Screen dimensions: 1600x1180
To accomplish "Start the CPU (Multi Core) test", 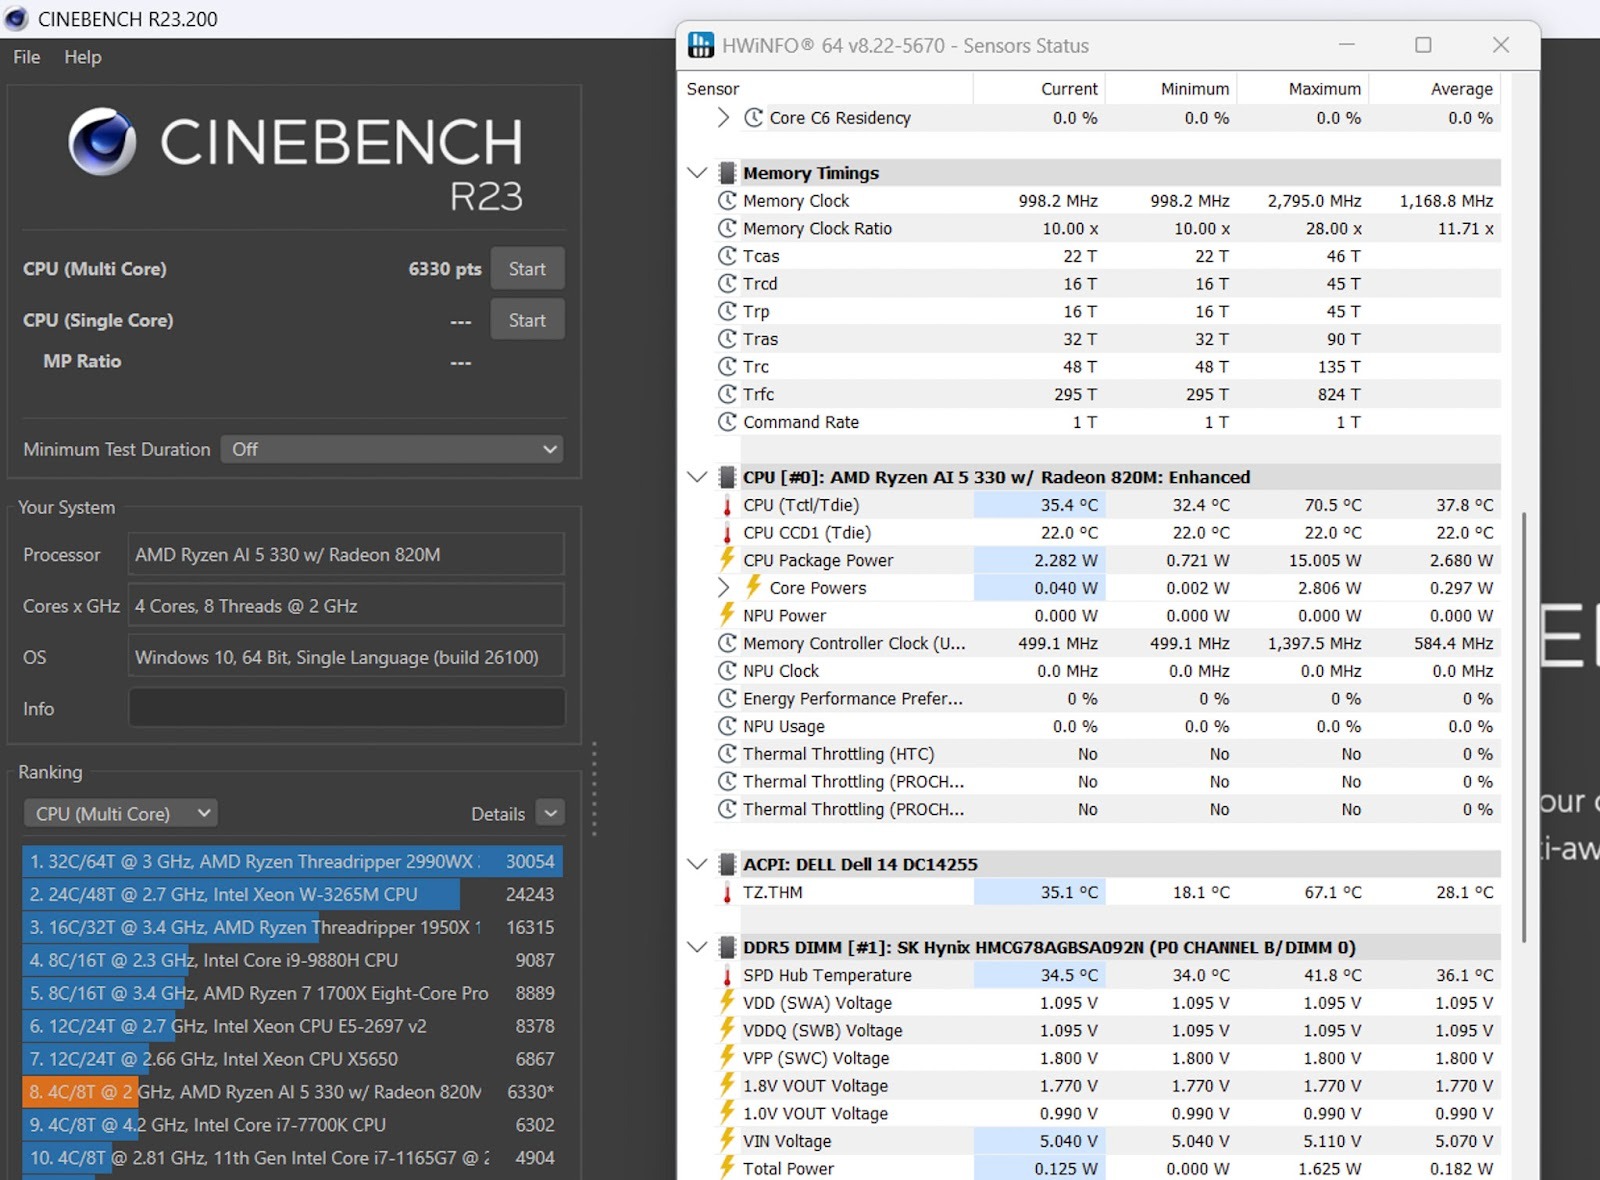I will tap(527, 269).
